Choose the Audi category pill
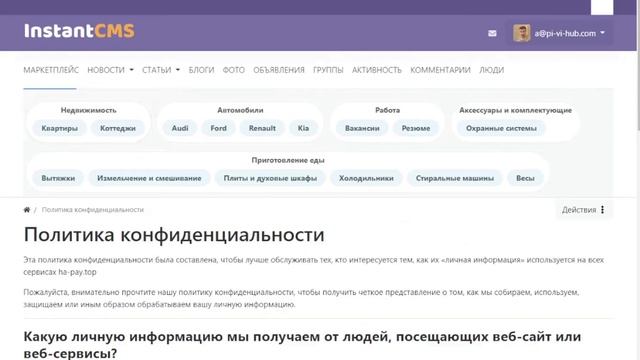Image resolution: width=640 pixels, height=360 pixels. [x=180, y=128]
